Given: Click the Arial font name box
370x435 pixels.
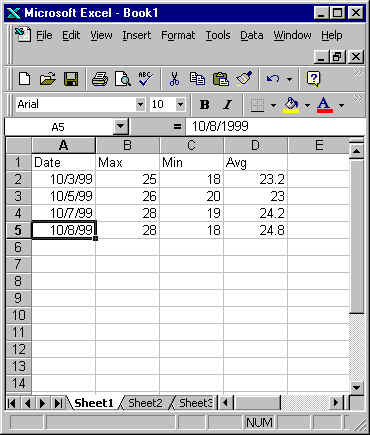Looking at the screenshot, I should click(76, 104).
